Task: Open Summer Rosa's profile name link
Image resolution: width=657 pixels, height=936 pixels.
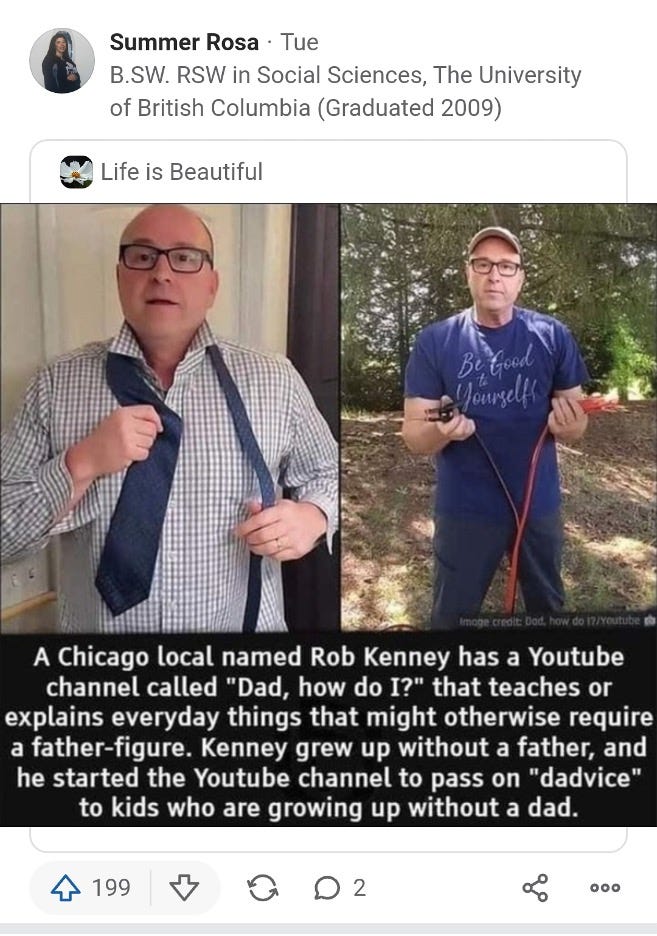Action: (x=184, y=42)
